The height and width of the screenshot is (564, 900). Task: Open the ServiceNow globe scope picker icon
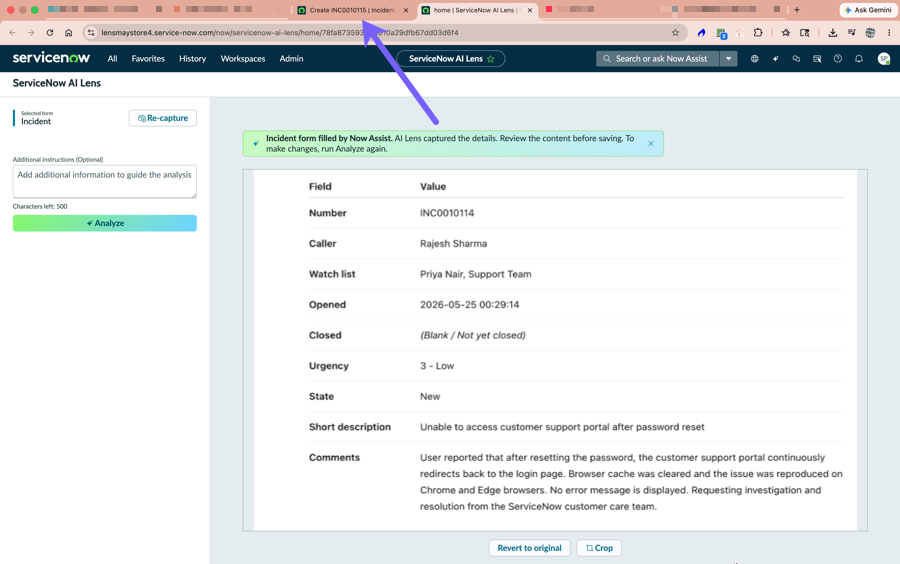click(x=754, y=59)
